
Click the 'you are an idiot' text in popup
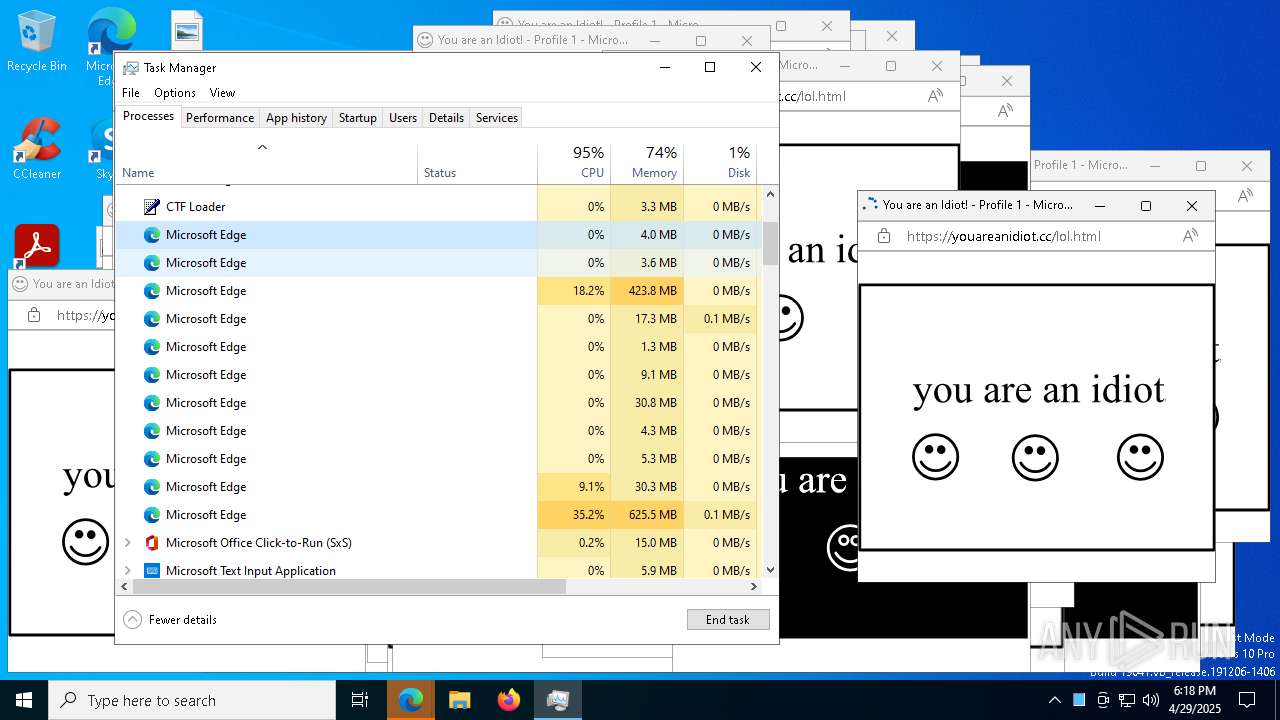(x=1038, y=389)
